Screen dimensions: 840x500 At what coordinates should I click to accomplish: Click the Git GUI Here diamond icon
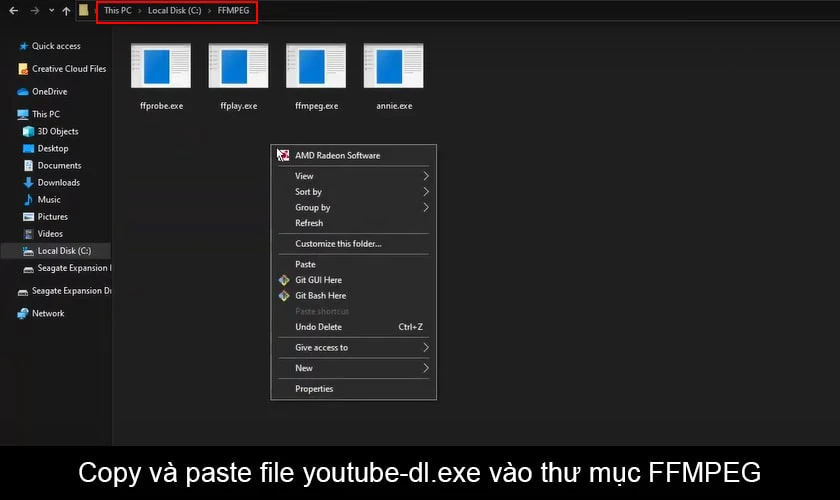click(x=284, y=280)
